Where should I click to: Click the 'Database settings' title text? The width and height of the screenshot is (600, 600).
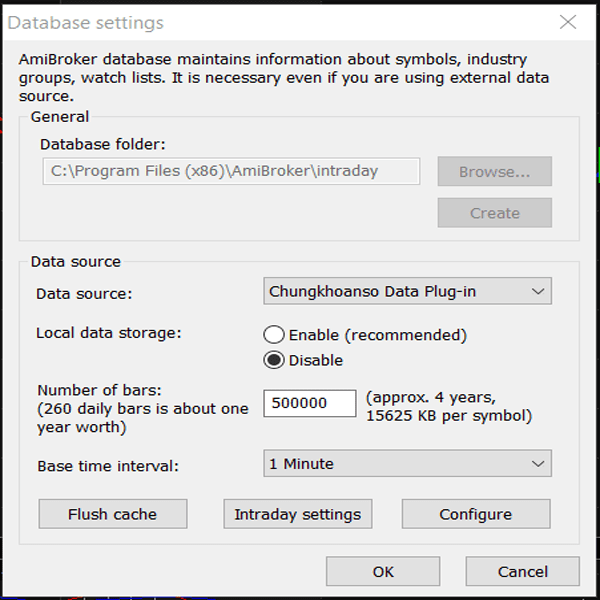tap(86, 23)
